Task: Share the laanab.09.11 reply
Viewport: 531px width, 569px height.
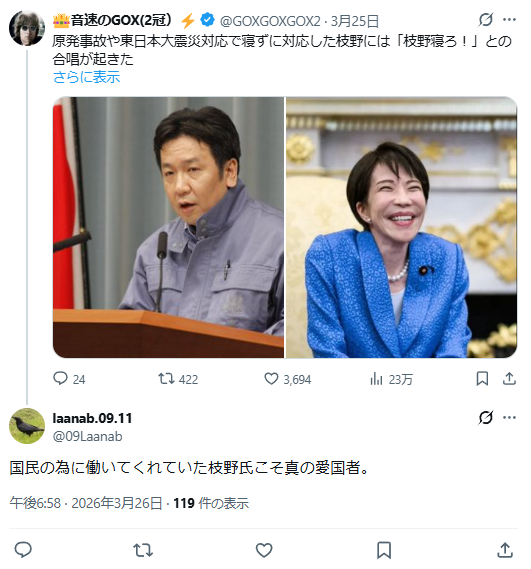Action: [x=505, y=550]
